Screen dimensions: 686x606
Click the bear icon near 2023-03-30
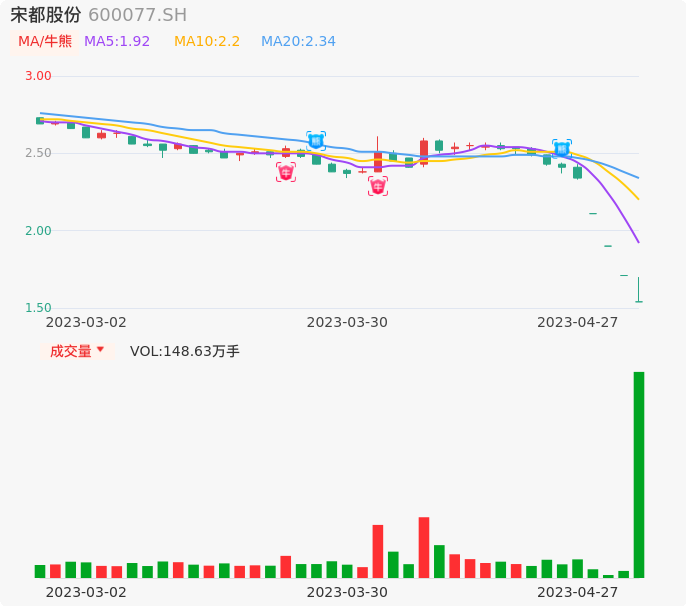(x=316, y=141)
